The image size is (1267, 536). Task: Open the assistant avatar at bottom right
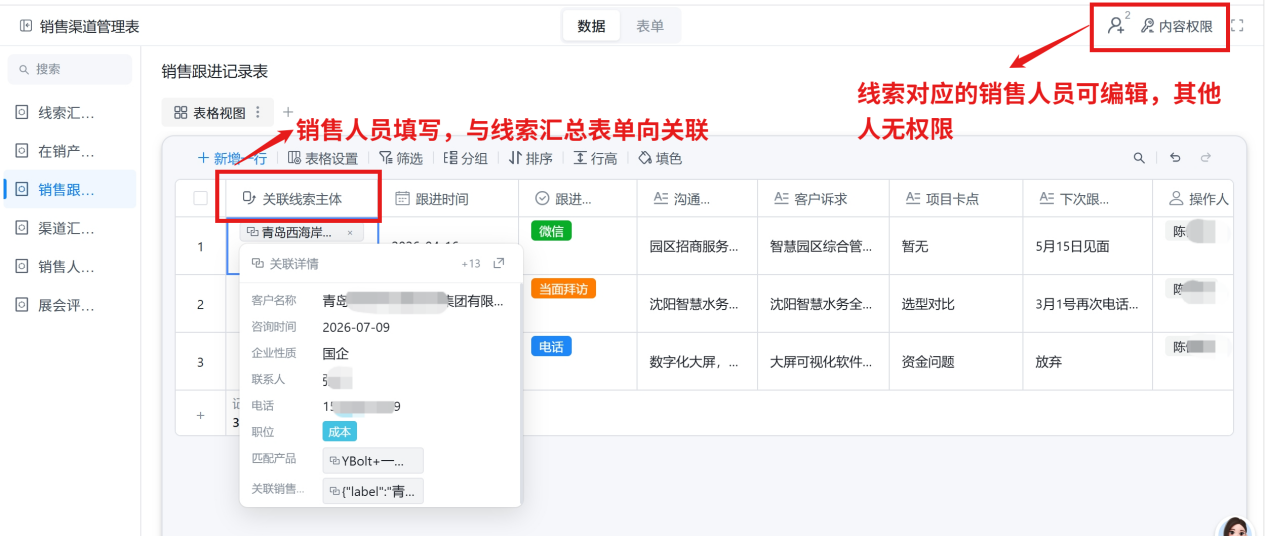(x=1237, y=527)
